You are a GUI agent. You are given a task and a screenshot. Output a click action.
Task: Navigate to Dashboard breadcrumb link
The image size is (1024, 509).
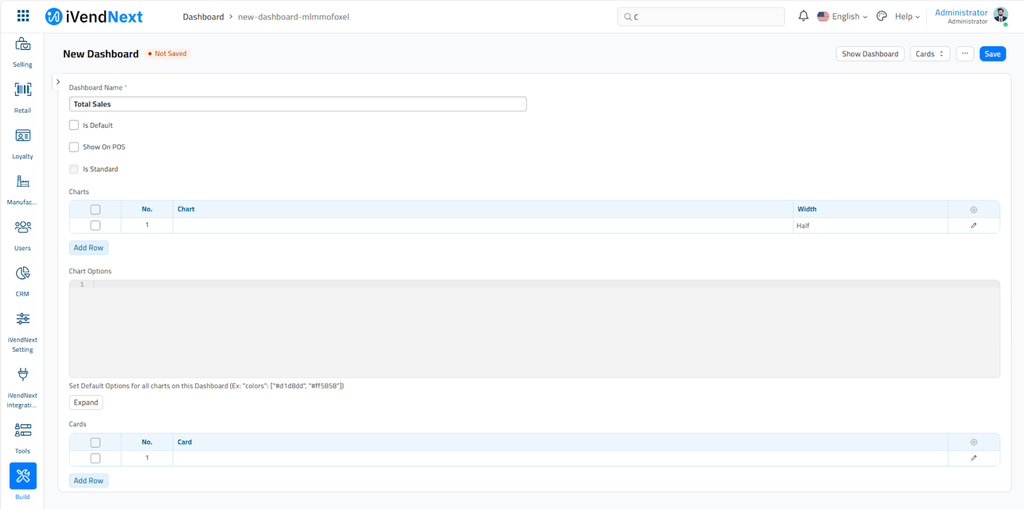pos(203,17)
